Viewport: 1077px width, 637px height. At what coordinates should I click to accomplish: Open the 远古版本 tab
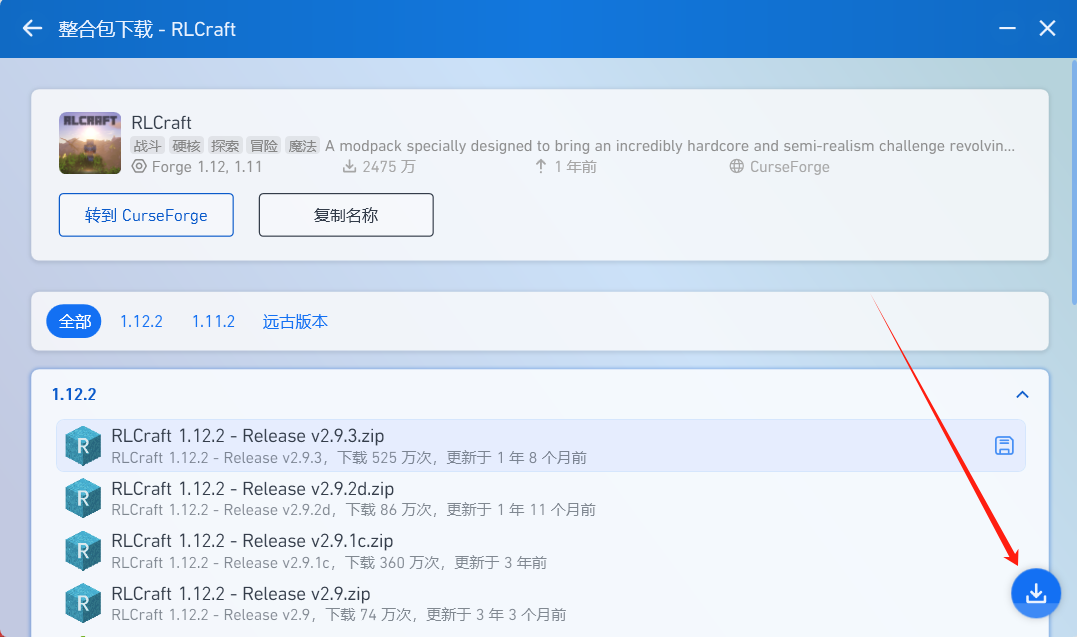click(295, 321)
